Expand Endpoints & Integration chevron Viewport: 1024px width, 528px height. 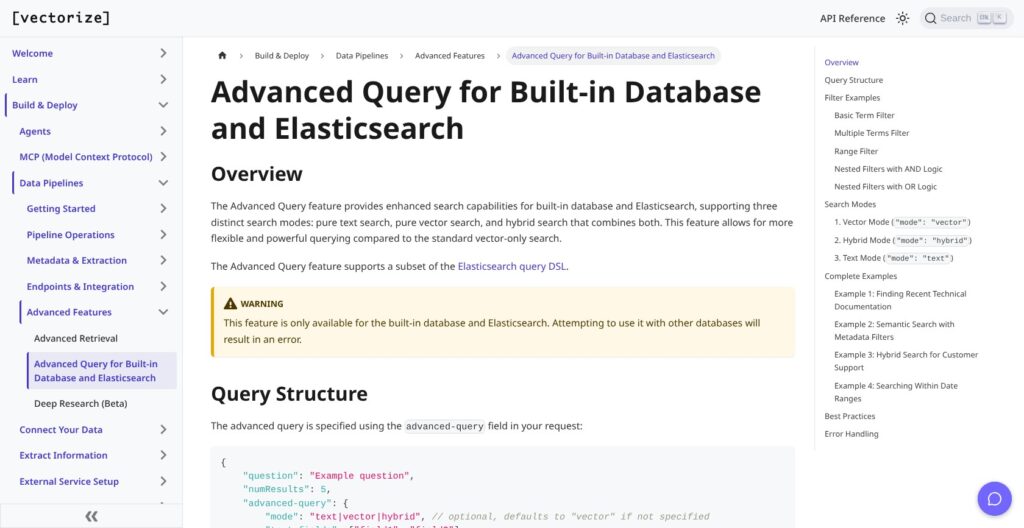click(x=163, y=286)
